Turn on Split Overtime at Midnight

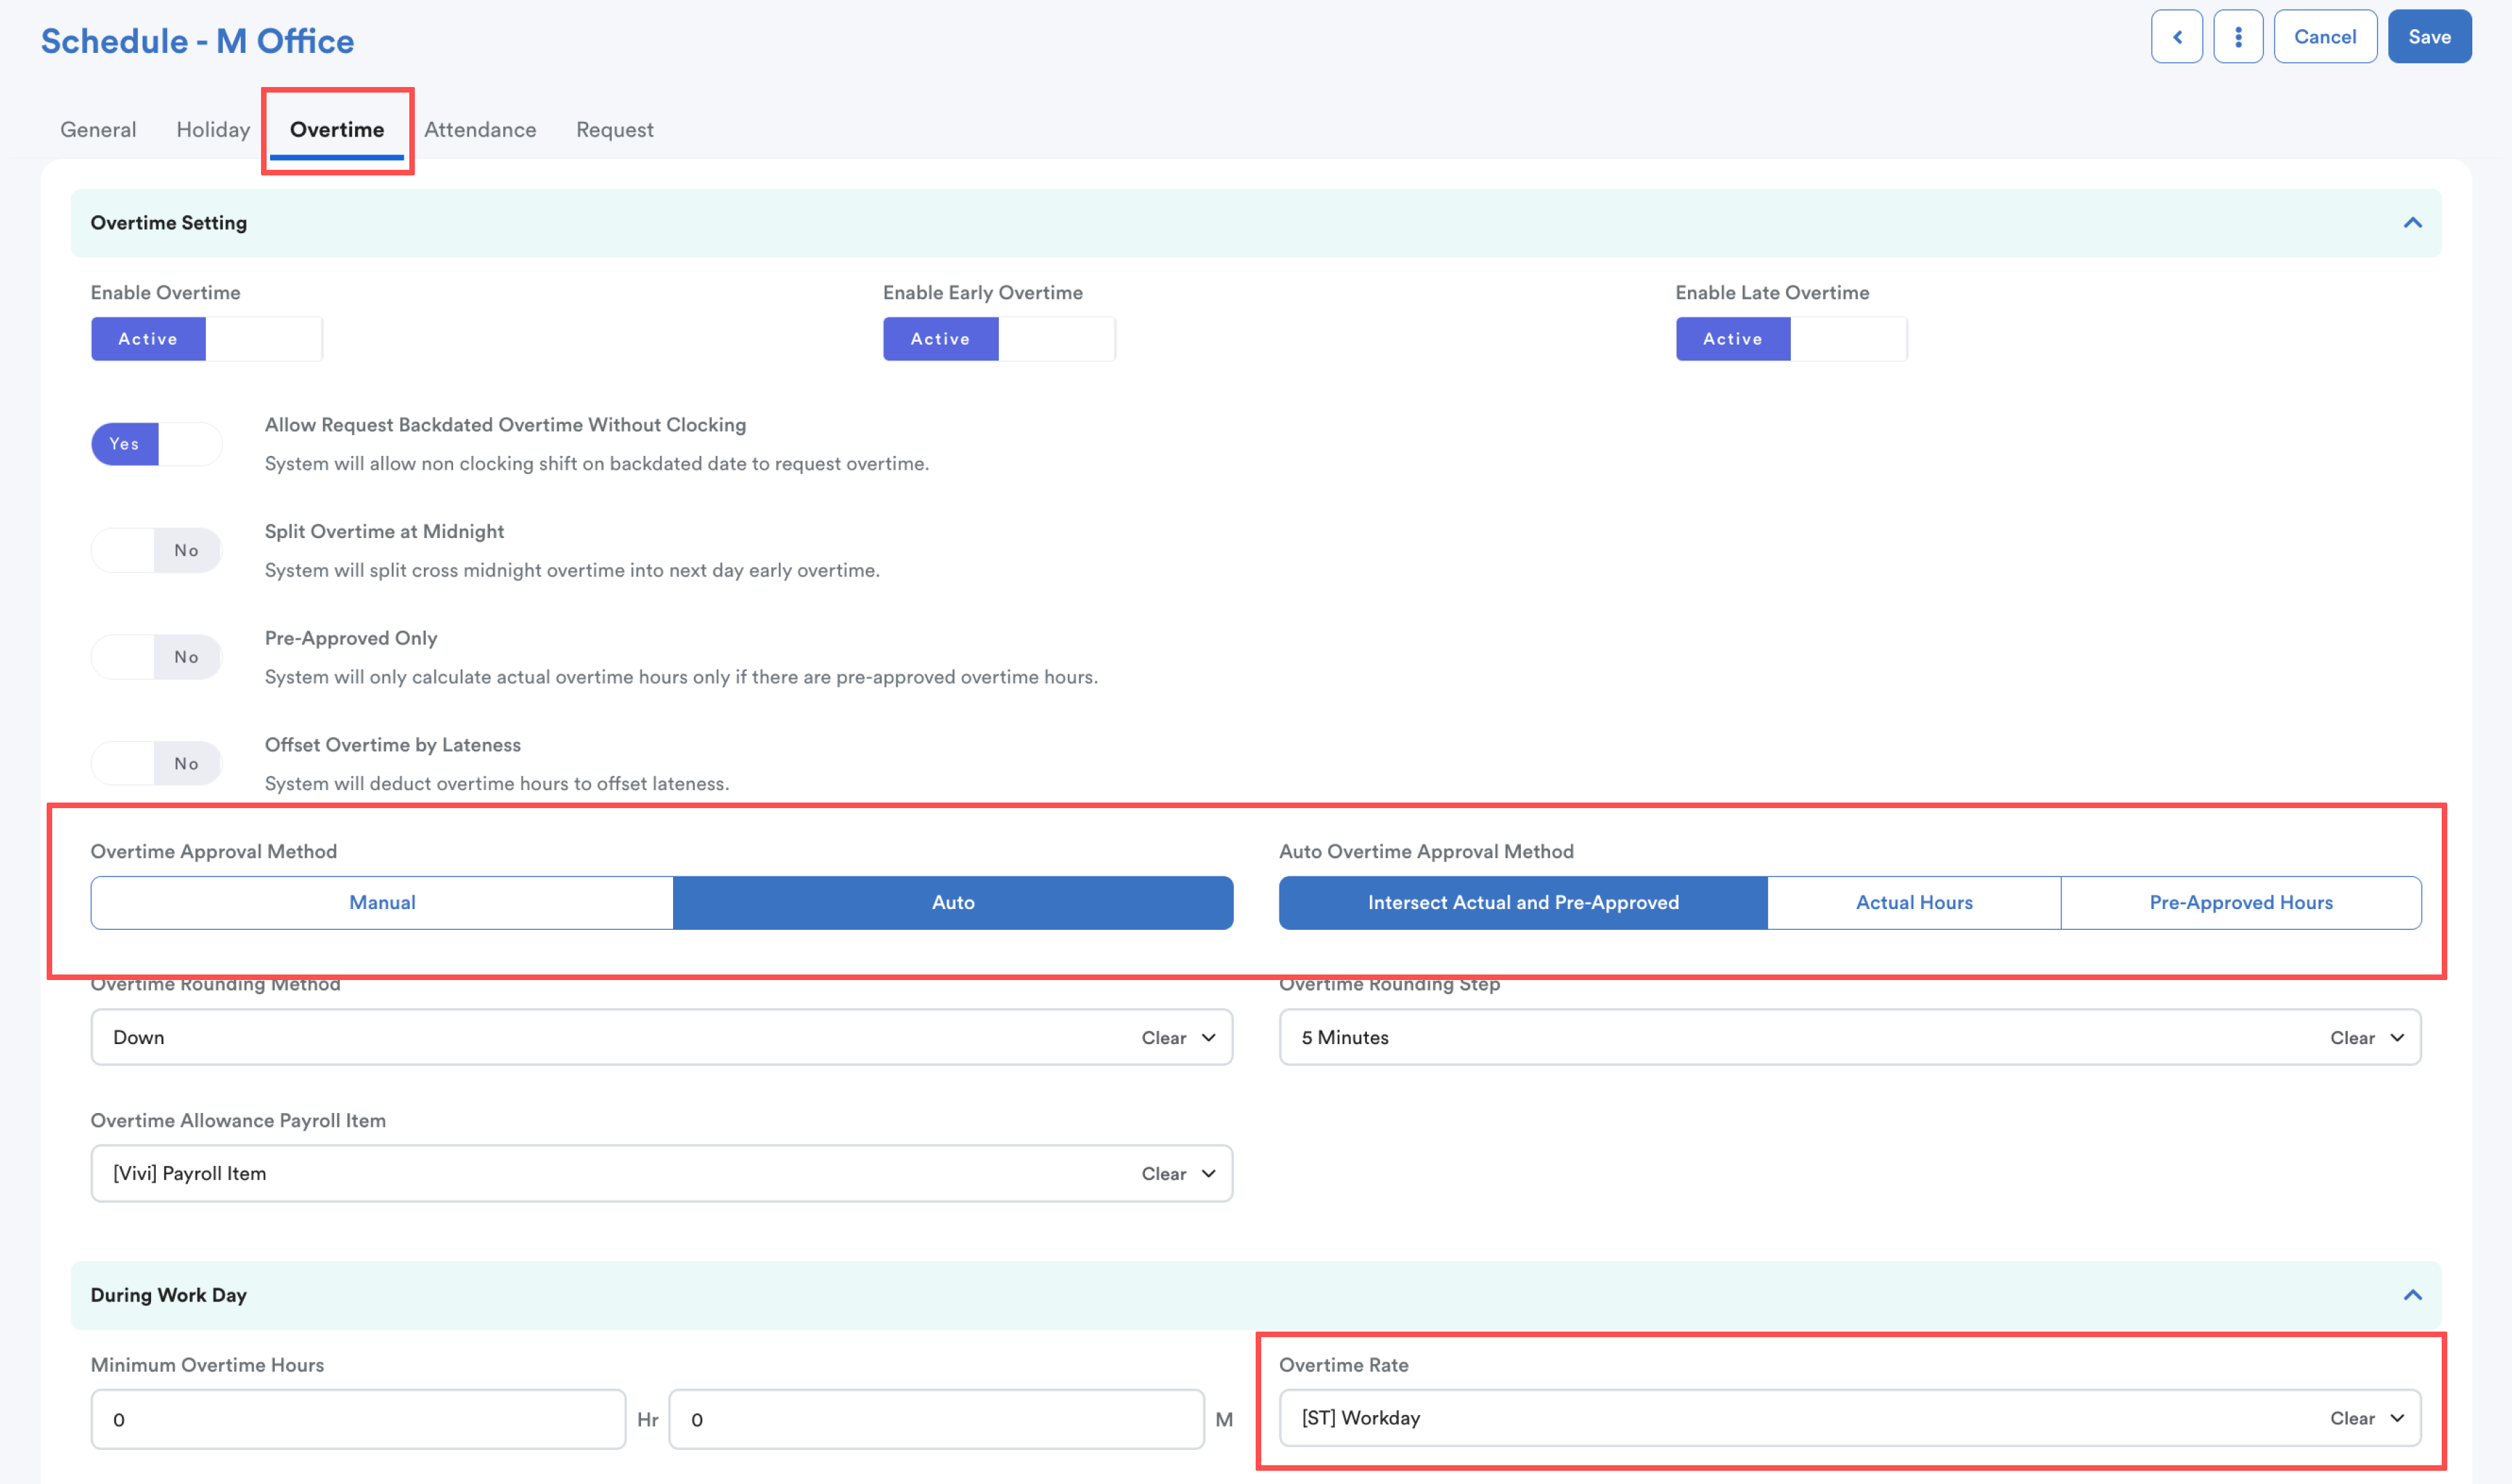156,550
